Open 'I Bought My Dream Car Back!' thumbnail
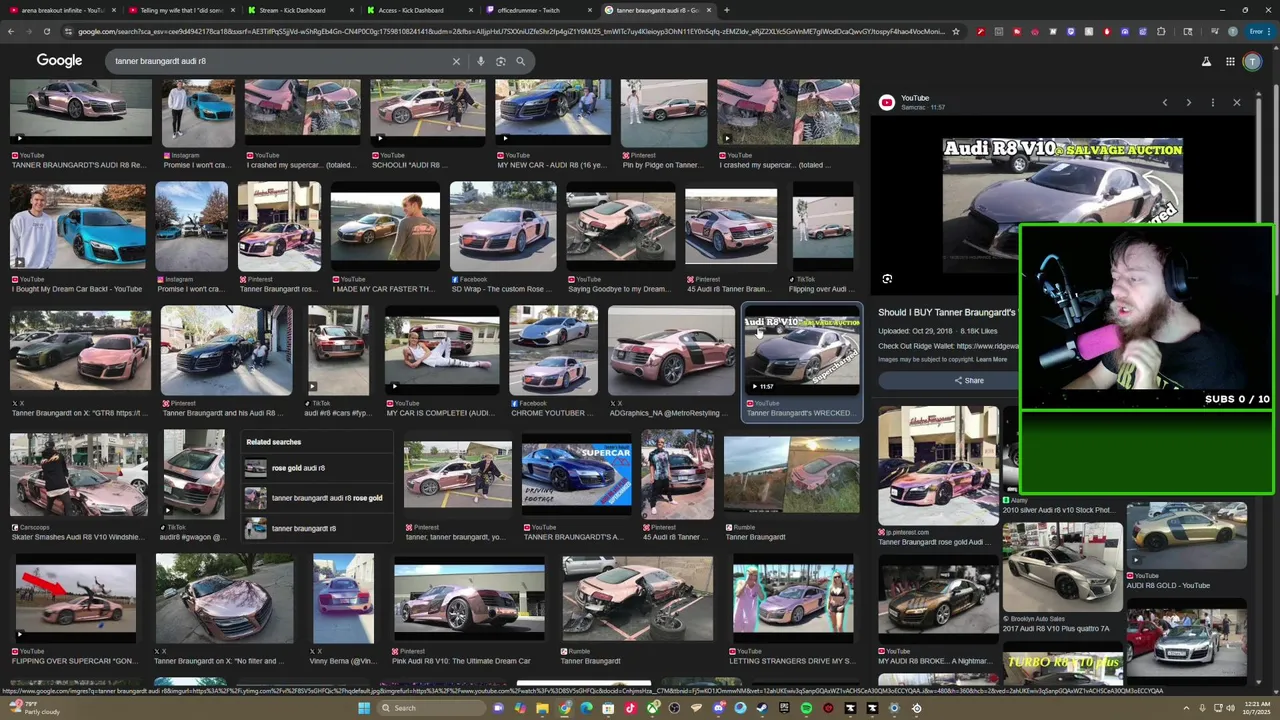 coord(77,226)
